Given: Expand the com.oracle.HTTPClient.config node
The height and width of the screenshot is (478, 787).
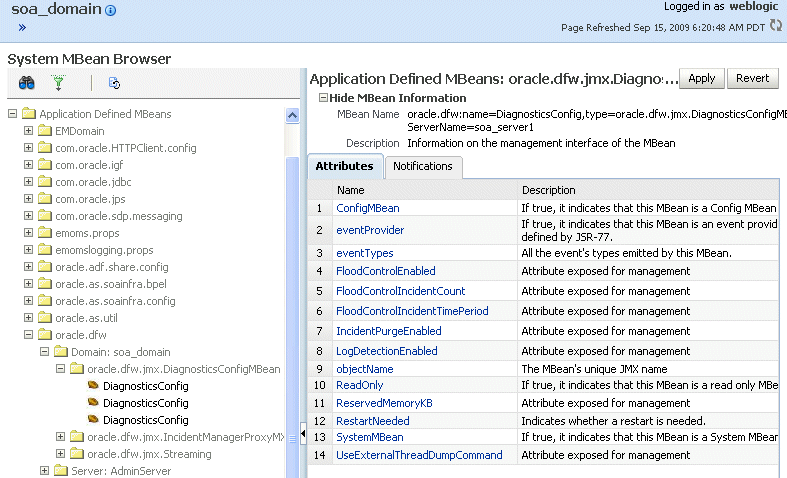Looking at the screenshot, I should coord(29,148).
